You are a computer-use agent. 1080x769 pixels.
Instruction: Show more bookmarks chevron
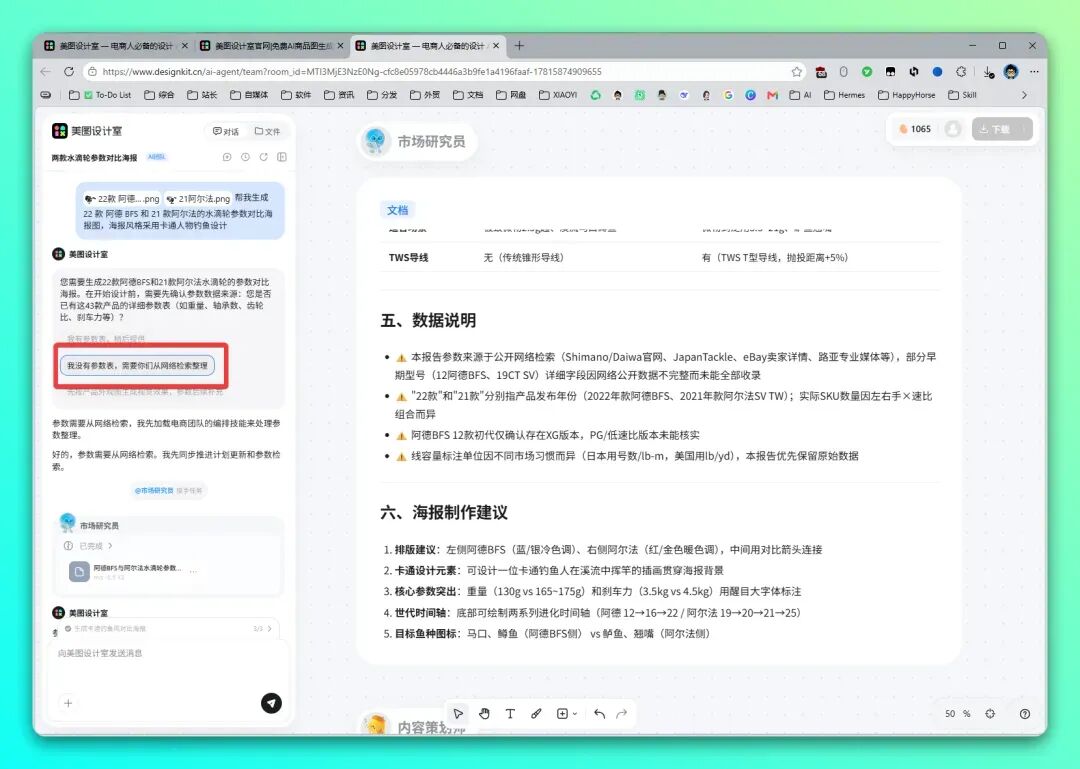pos(1024,95)
